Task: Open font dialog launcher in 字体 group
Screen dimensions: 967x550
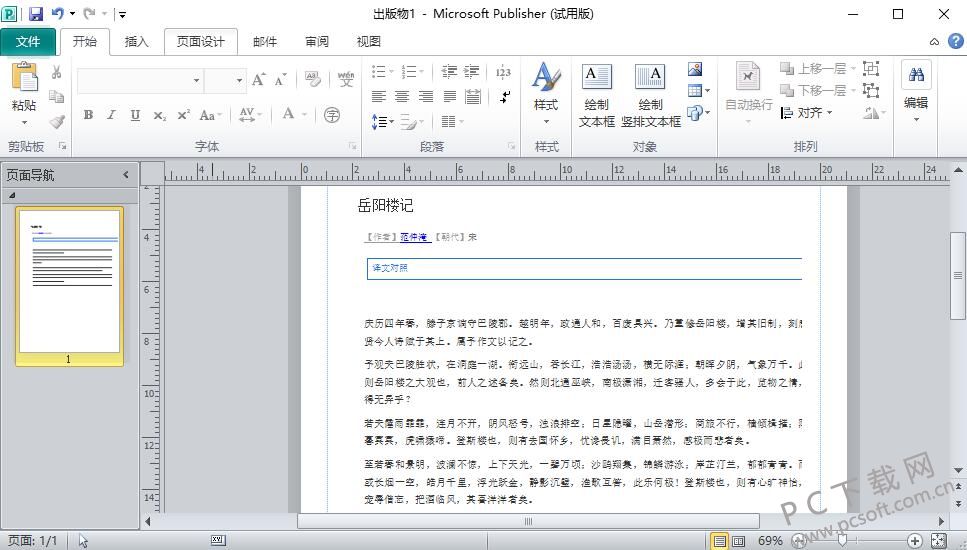Action: click(352, 146)
